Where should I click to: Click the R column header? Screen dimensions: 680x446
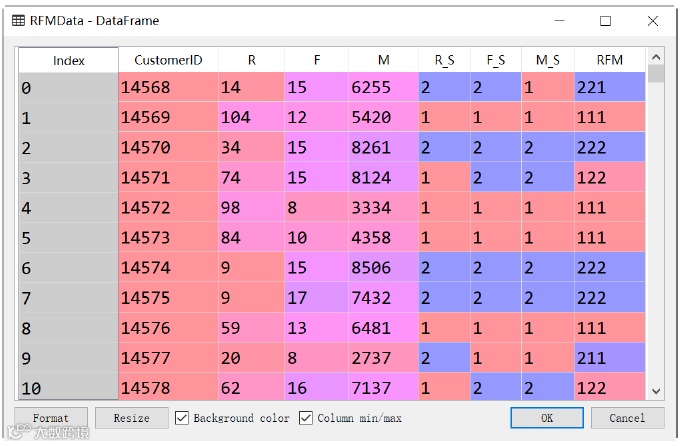[x=252, y=60]
